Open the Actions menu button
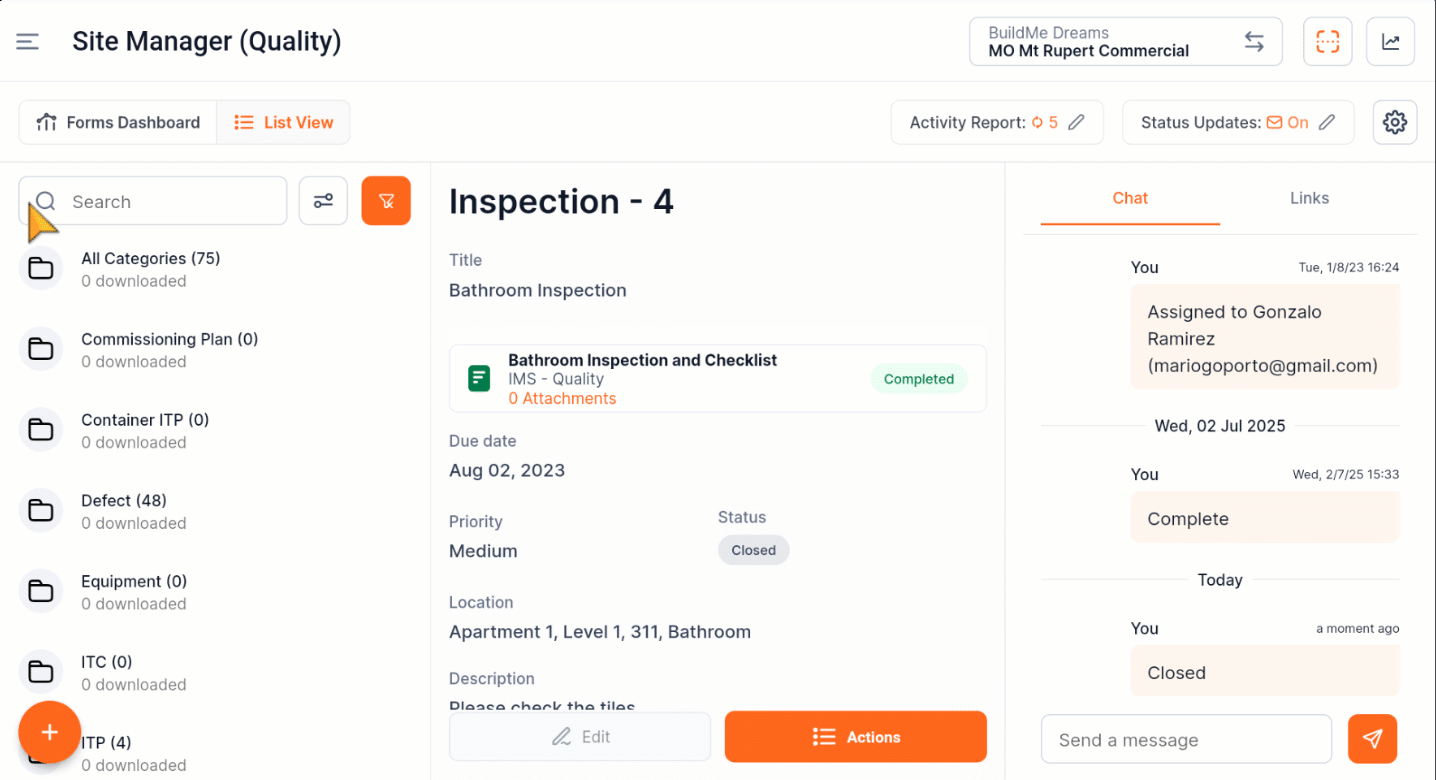The height and width of the screenshot is (780, 1436). [x=856, y=737]
